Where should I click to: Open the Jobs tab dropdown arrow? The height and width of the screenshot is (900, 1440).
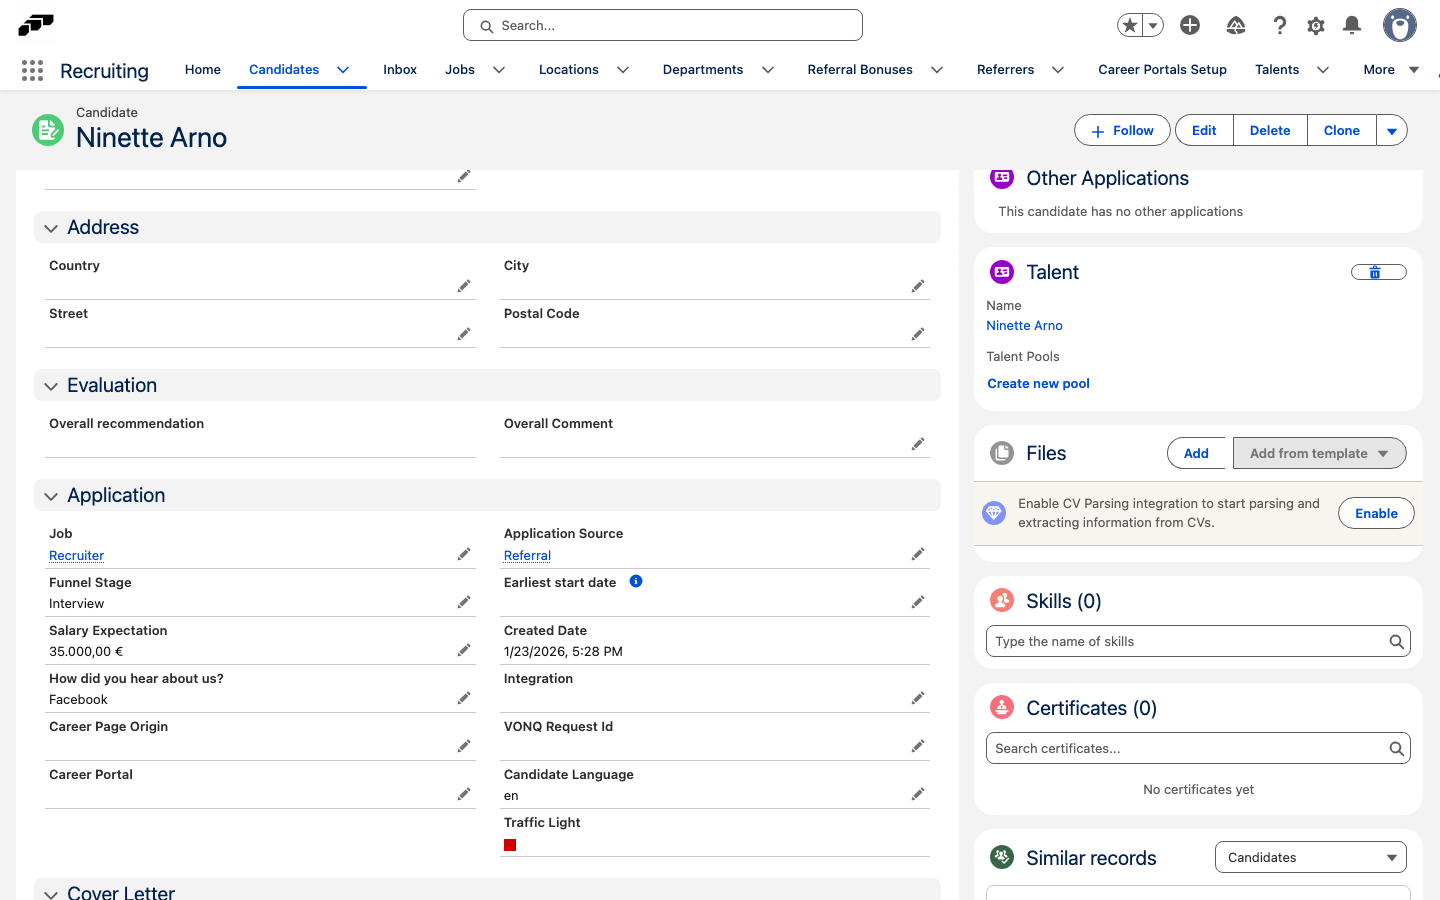[499, 70]
